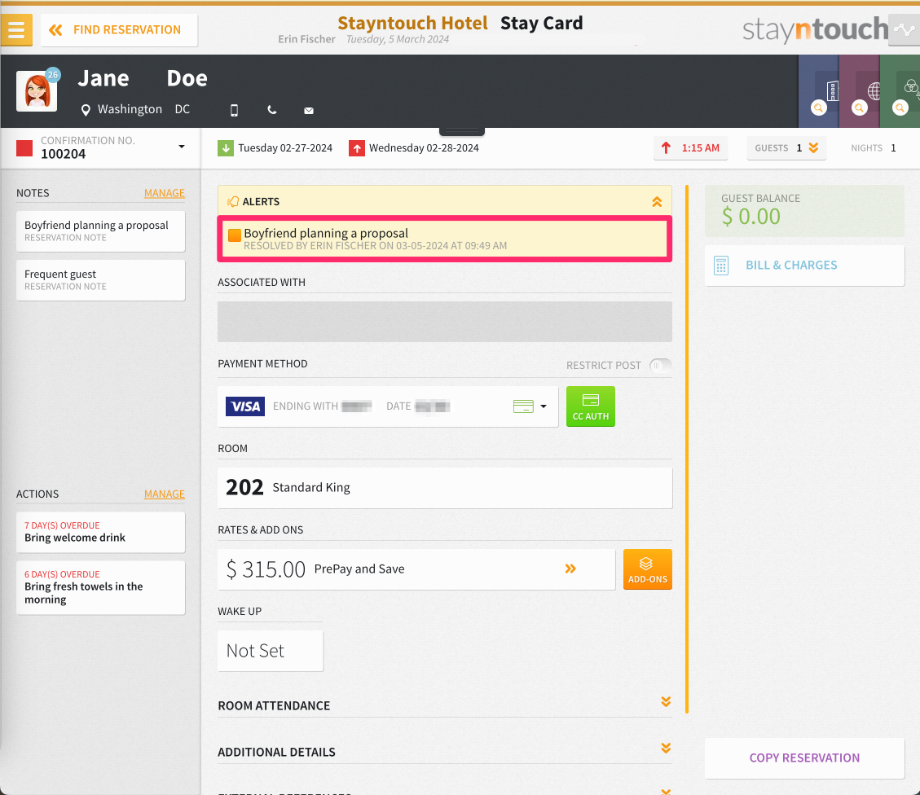Go back to Find Reservation
The height and width of the screenshot is (795, 920).
click(119, 29)
